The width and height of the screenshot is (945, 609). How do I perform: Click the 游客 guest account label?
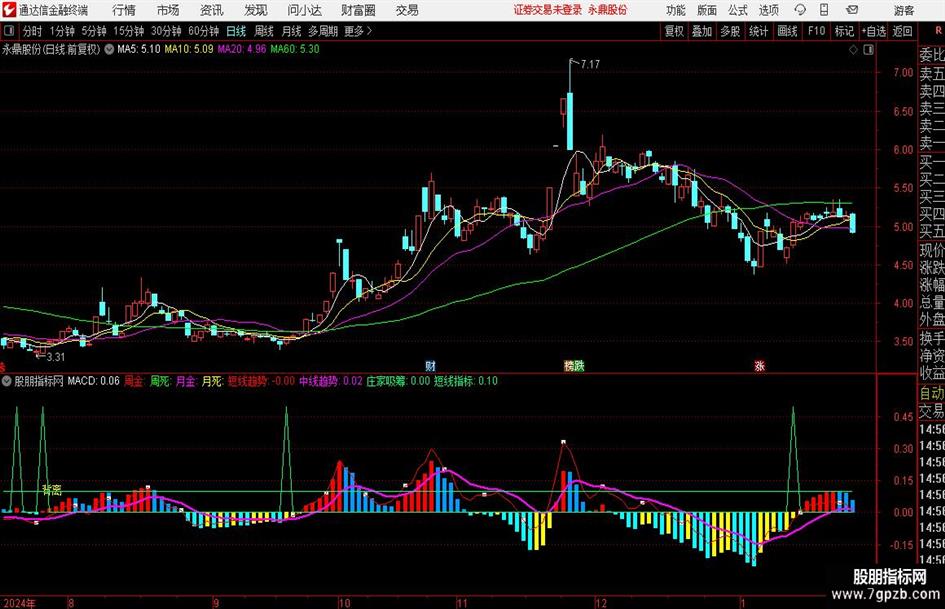pyautogui.click(x=904, y=10)
